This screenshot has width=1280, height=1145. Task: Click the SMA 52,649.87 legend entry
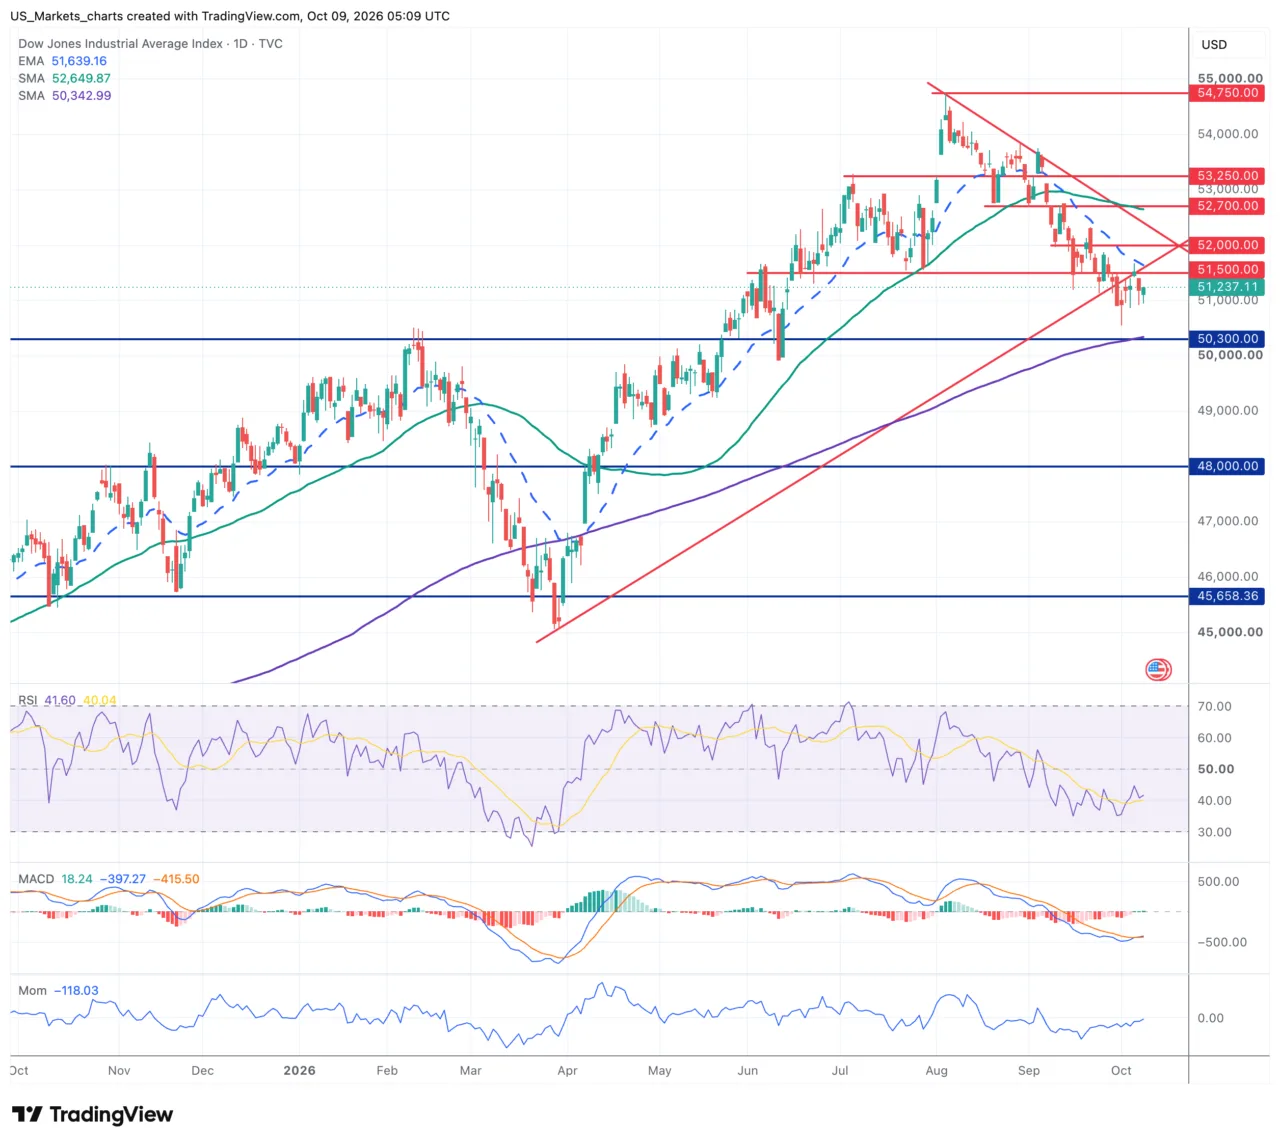pyautogui.click(x=64, y=78)
